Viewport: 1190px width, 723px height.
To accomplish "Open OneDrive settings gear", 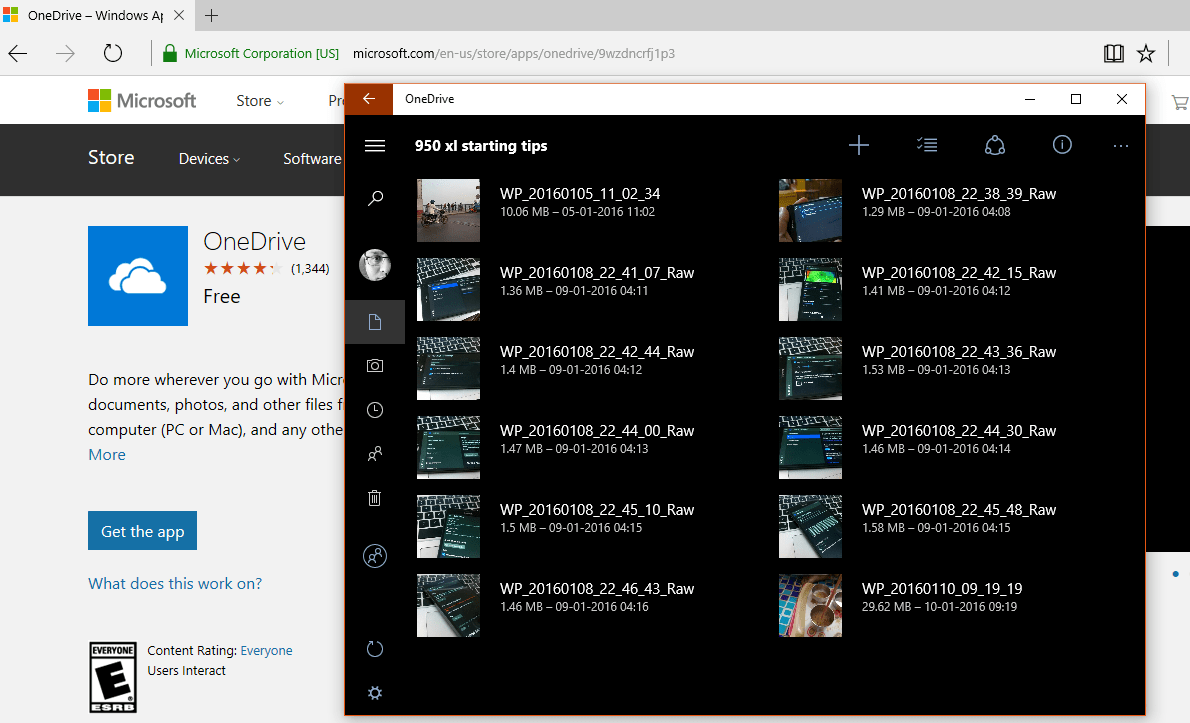I will pos(375,693).
